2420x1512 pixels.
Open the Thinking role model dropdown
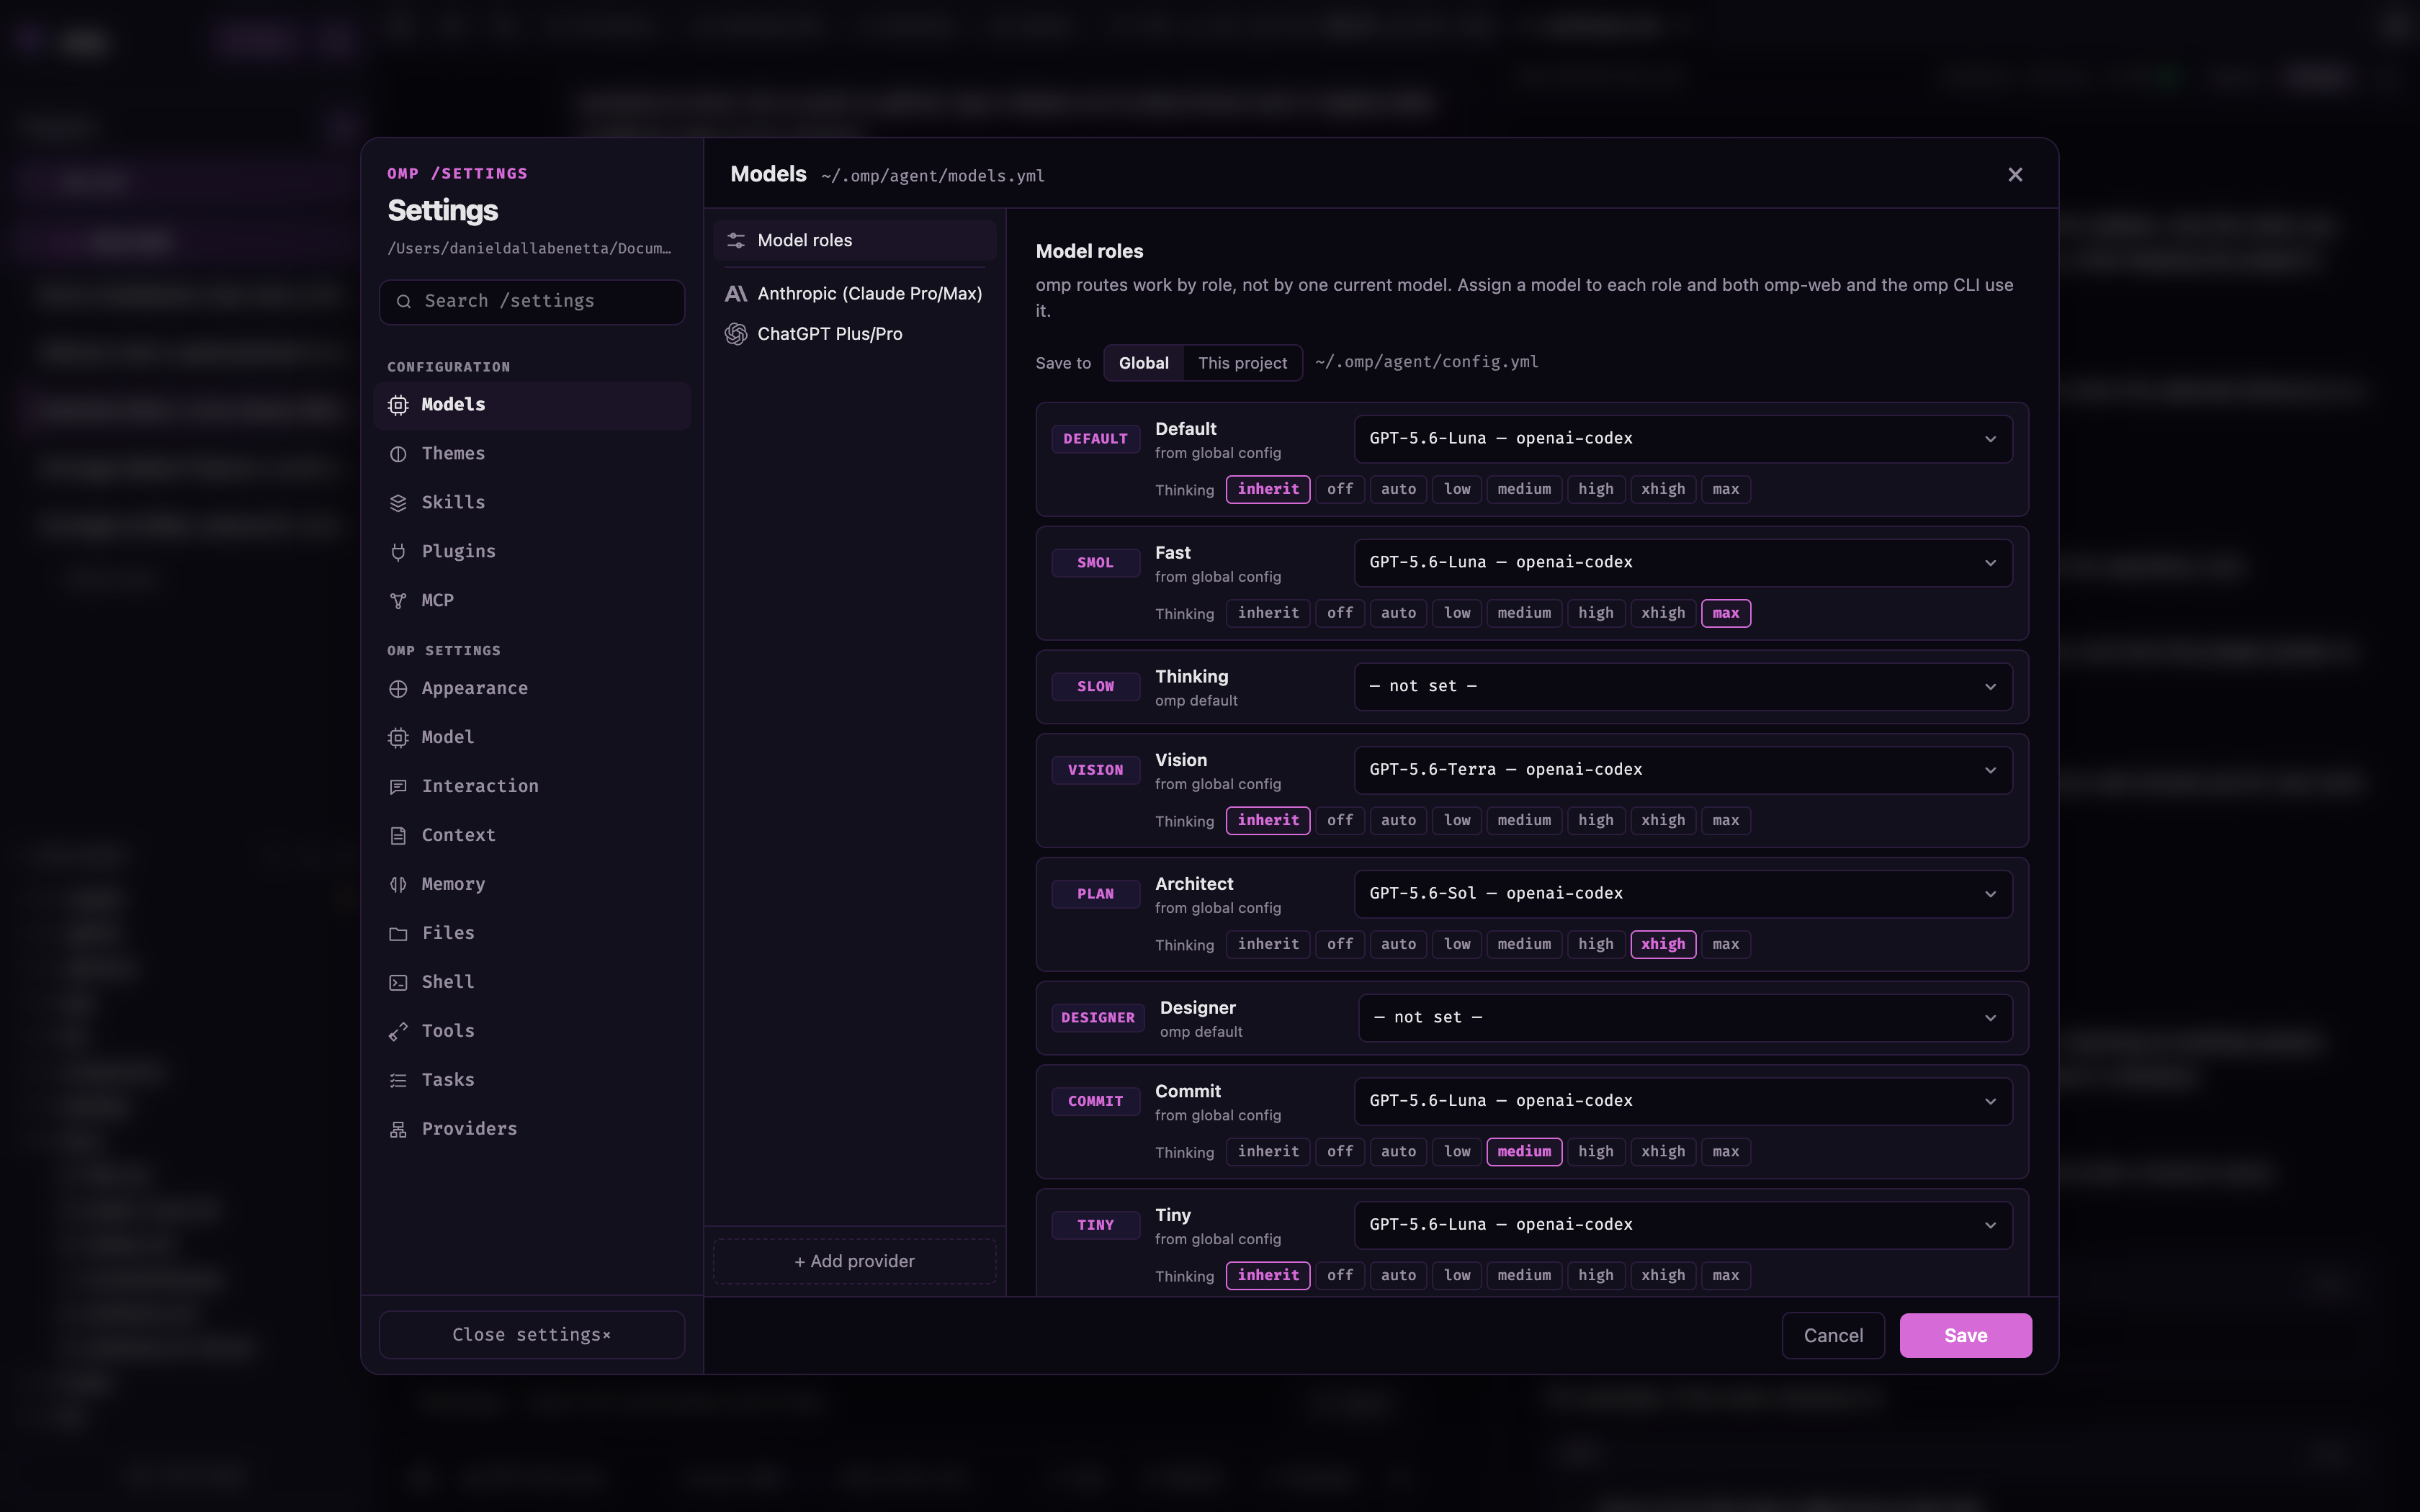[x=1683, y=687]
